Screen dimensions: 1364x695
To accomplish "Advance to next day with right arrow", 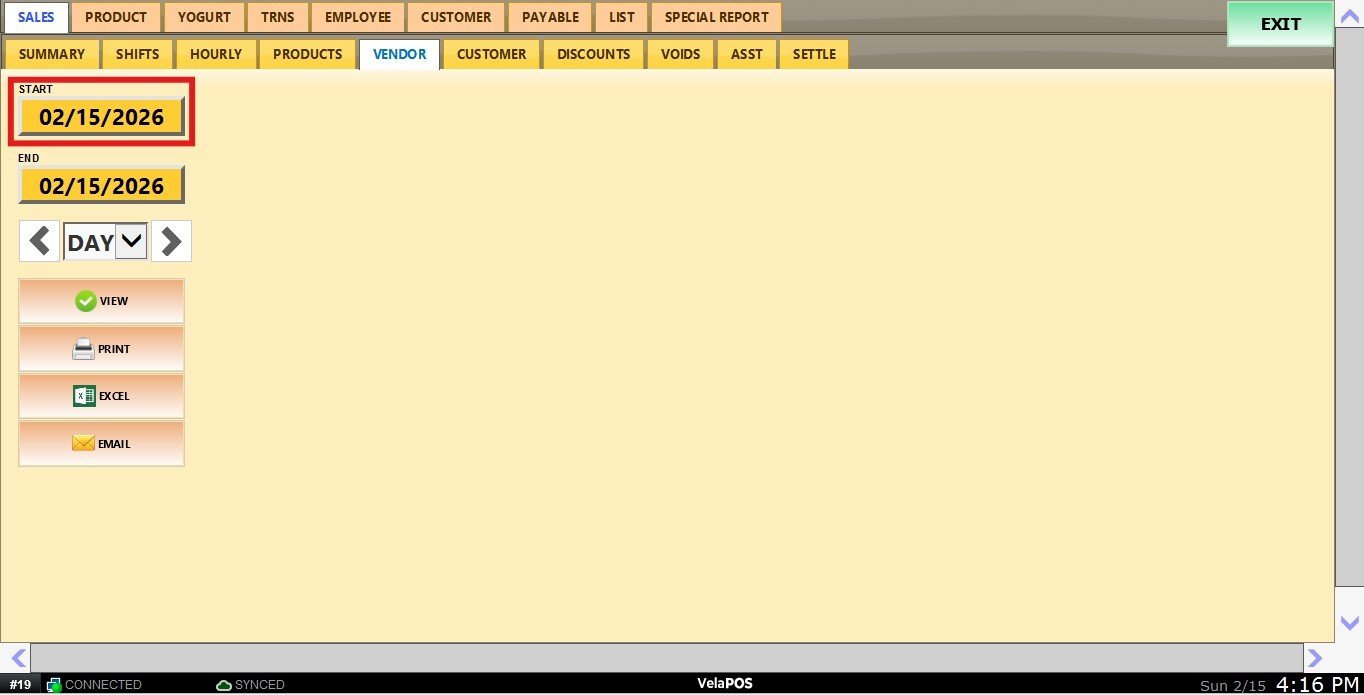I will (171, 242).
